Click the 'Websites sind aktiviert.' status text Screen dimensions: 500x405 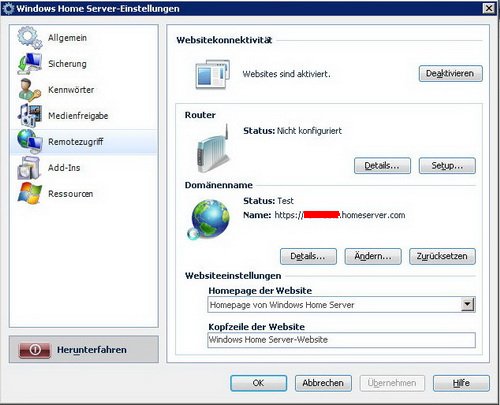pos(286,74)
